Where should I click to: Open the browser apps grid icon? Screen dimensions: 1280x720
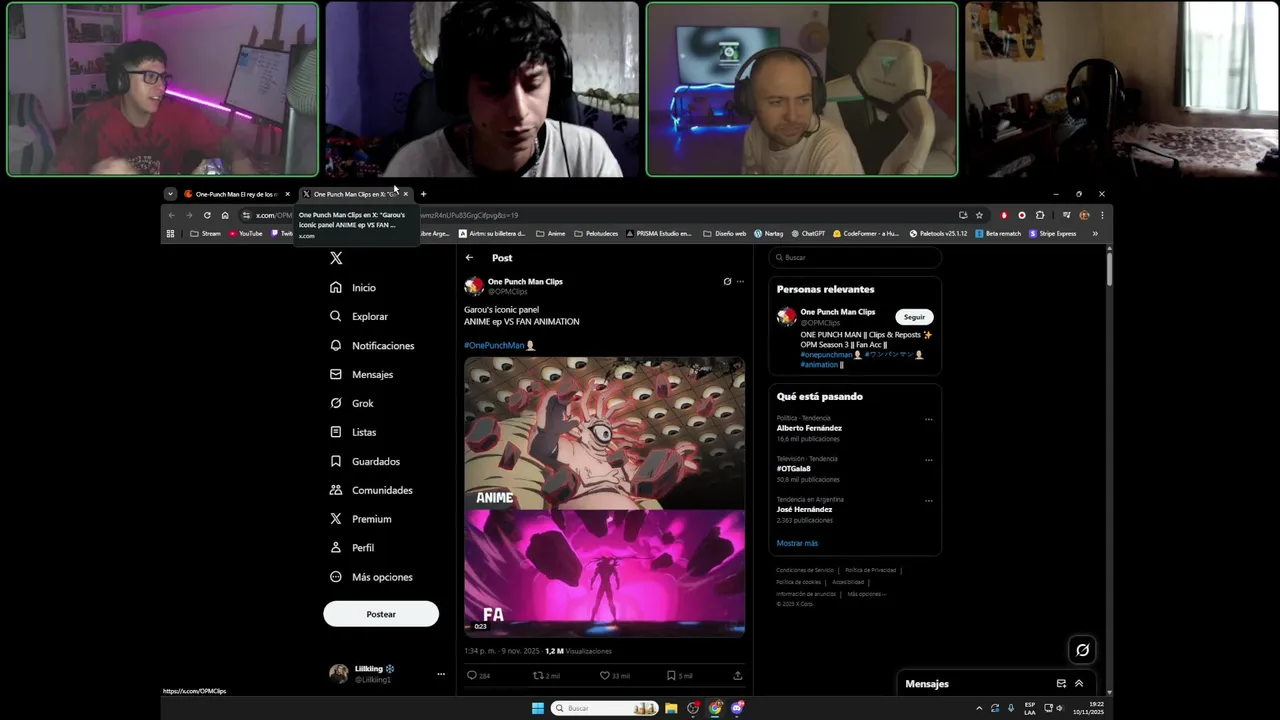pyautogui.click(x=170, y=233)
